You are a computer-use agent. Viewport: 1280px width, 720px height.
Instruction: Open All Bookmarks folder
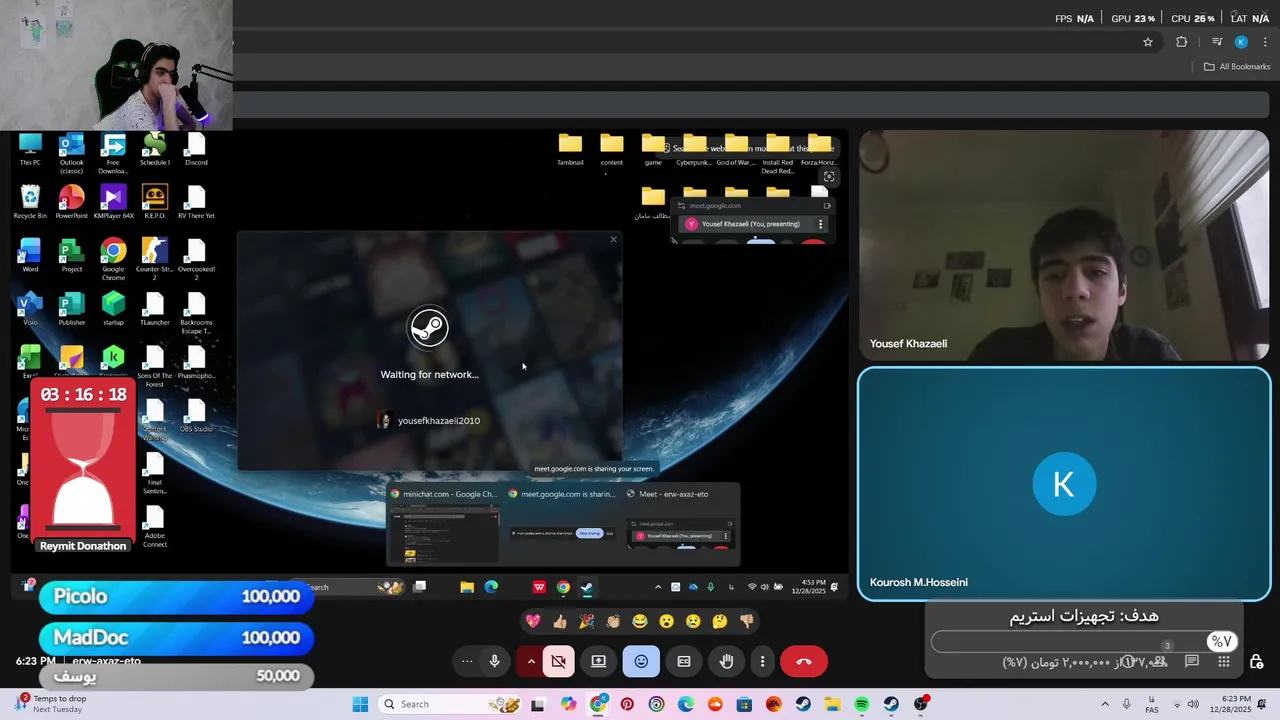pyautogui.click(x=1237, y=67)
